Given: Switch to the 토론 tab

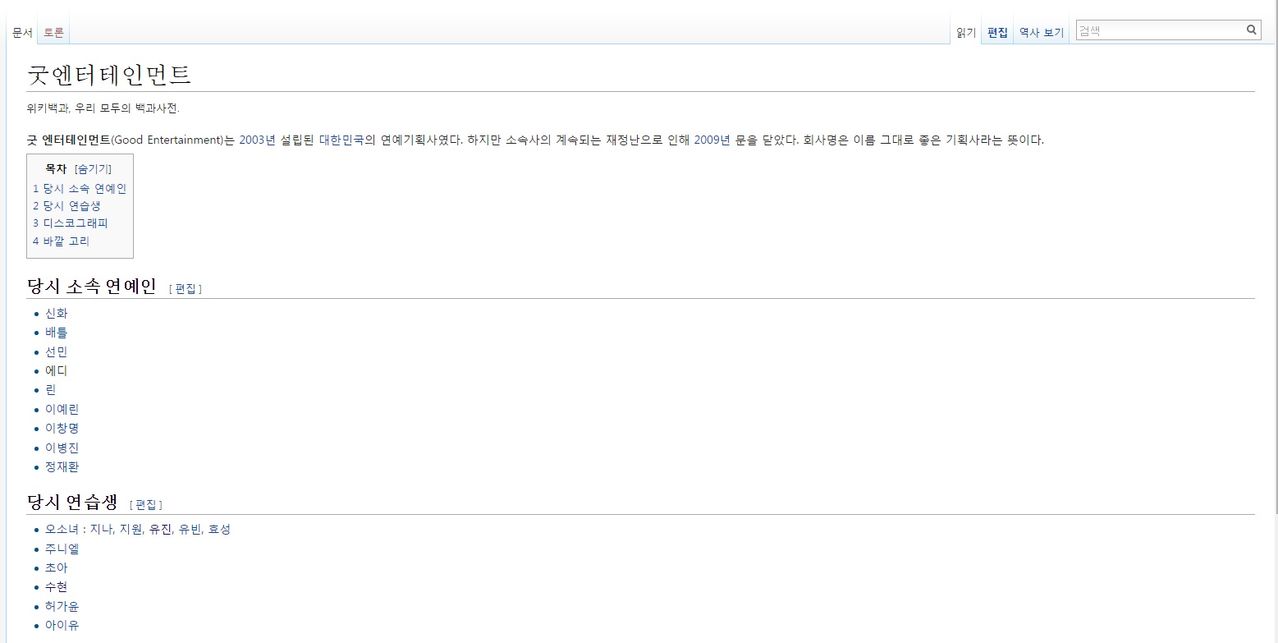Looking at the screenshot, I should pyautogui.click(x=54, y=33).
